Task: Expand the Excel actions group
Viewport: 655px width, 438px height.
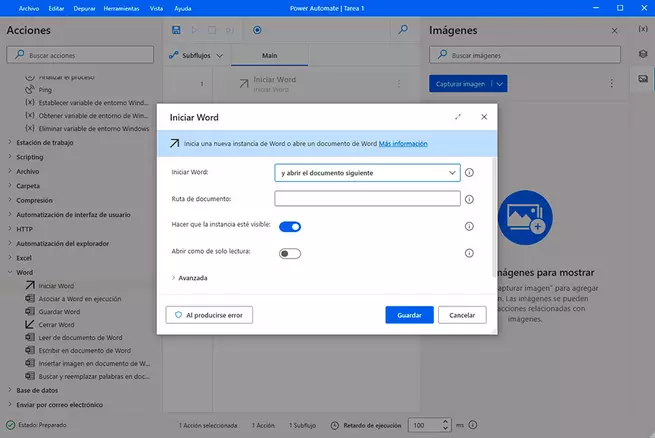Action: point(10,258)
